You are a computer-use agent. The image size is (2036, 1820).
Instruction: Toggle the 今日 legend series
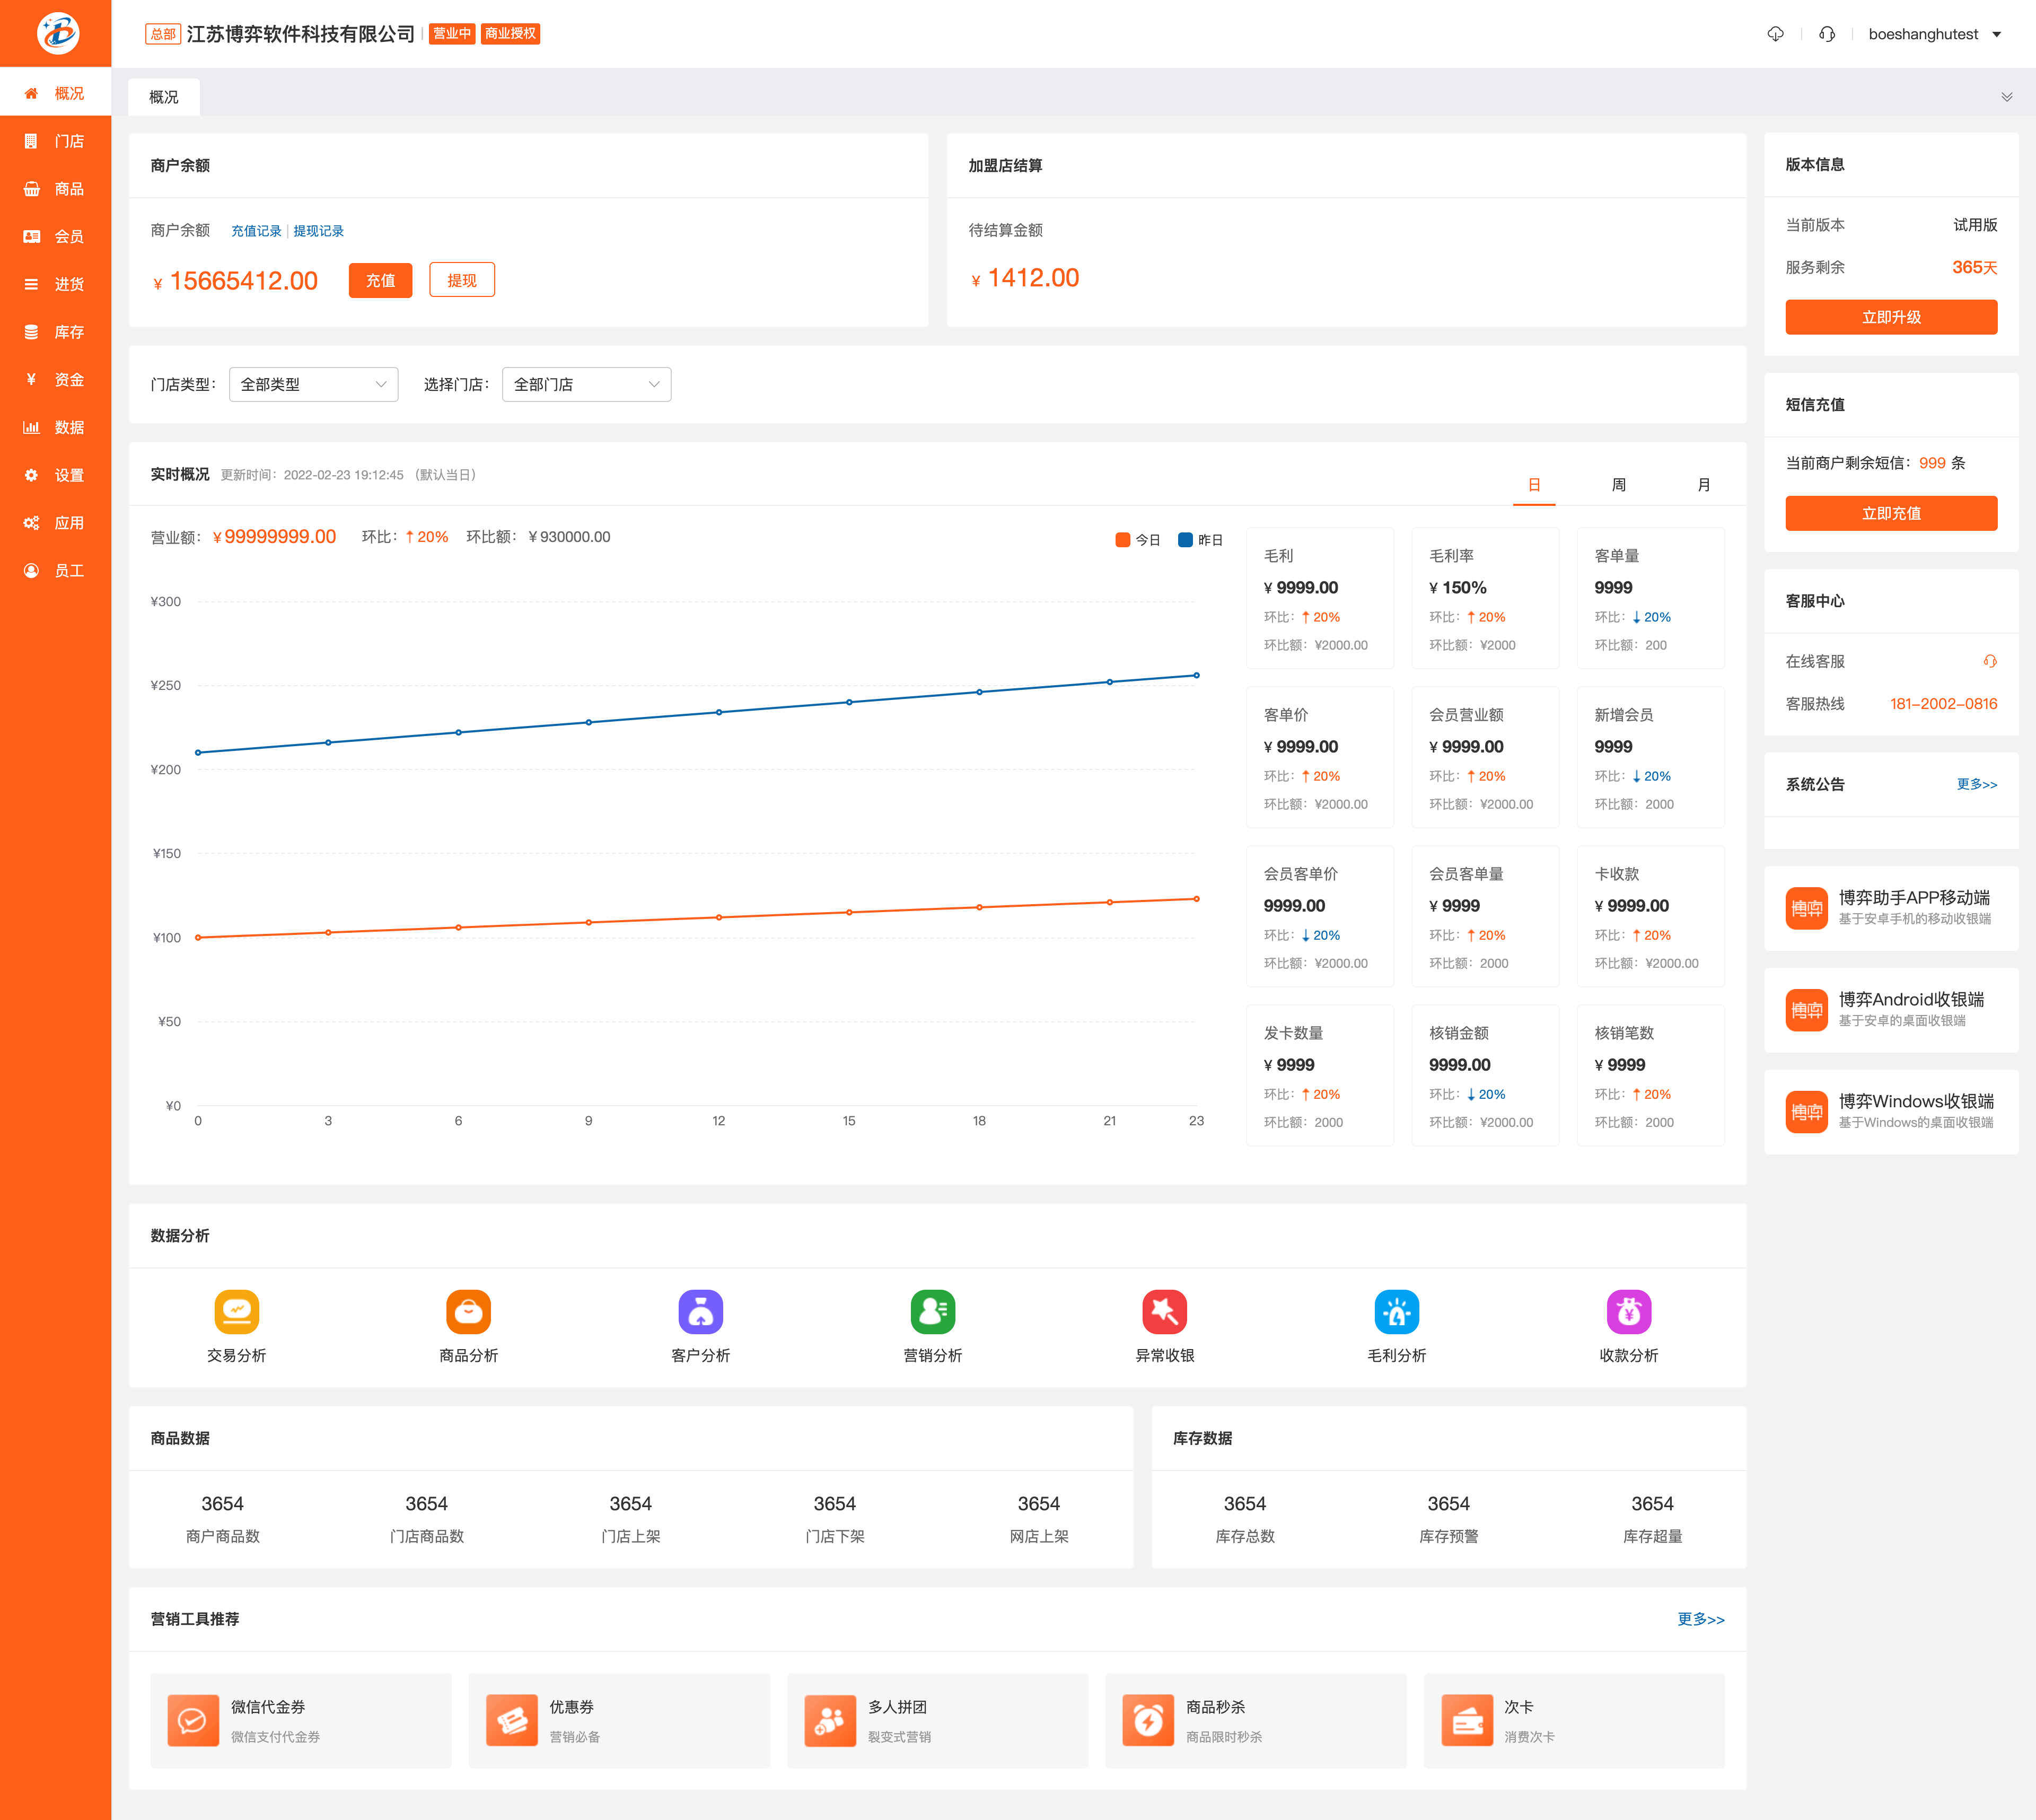click(x=1137, y=540)
